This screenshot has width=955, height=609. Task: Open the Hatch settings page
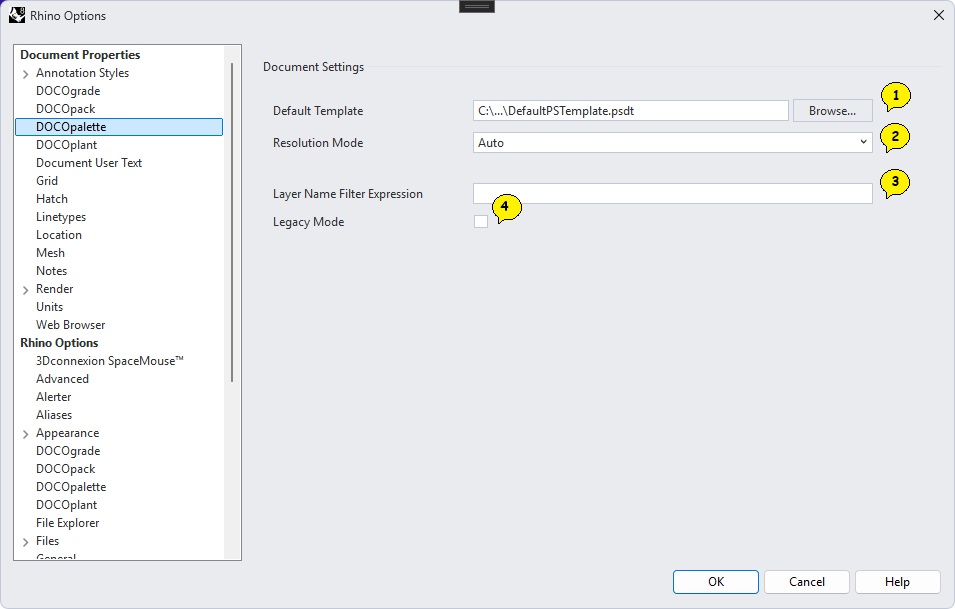tap(52, 199)
